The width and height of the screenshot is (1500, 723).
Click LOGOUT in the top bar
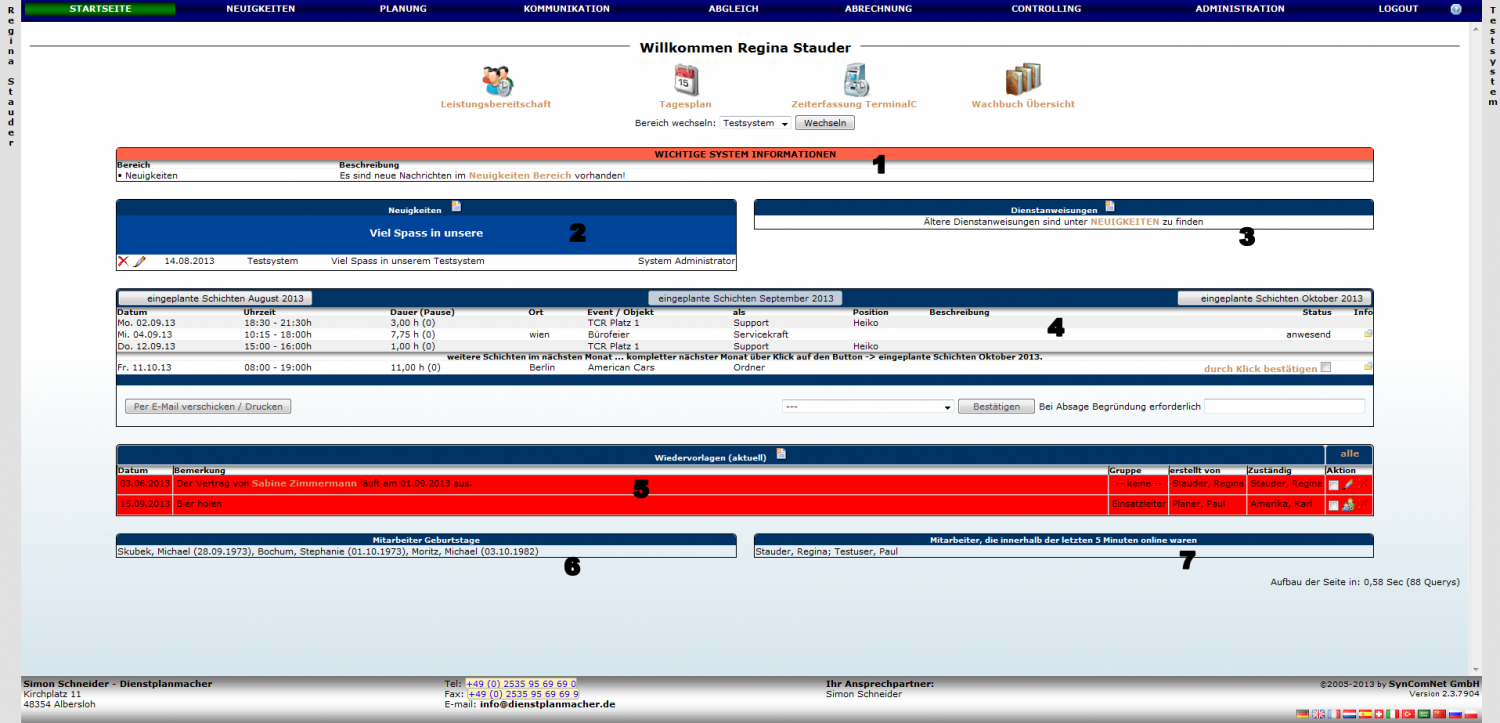pos(1398,9)
